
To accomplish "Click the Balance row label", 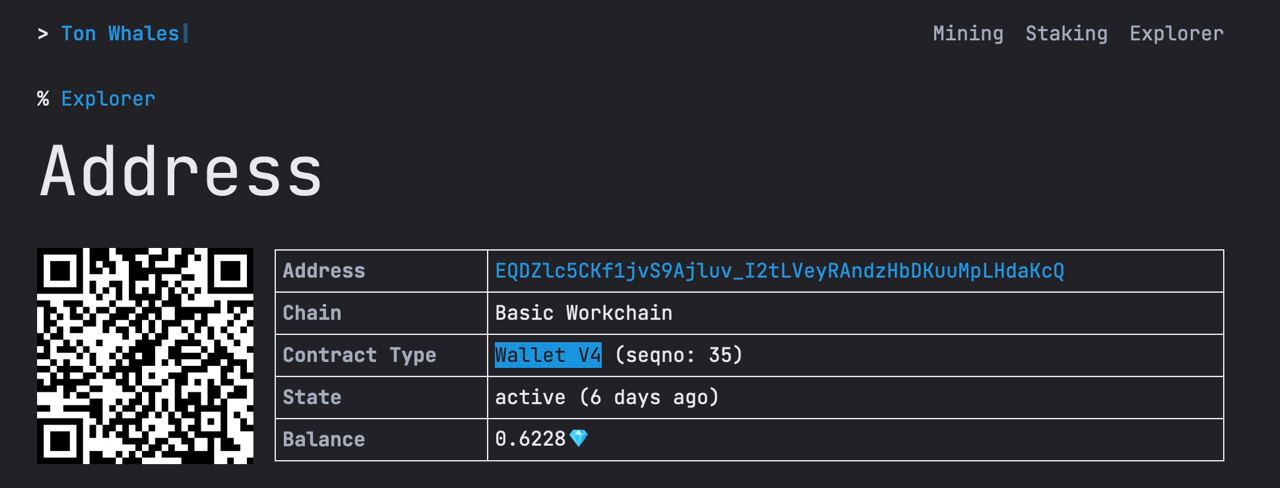I will pyautogui.click(x=324, y=439).
